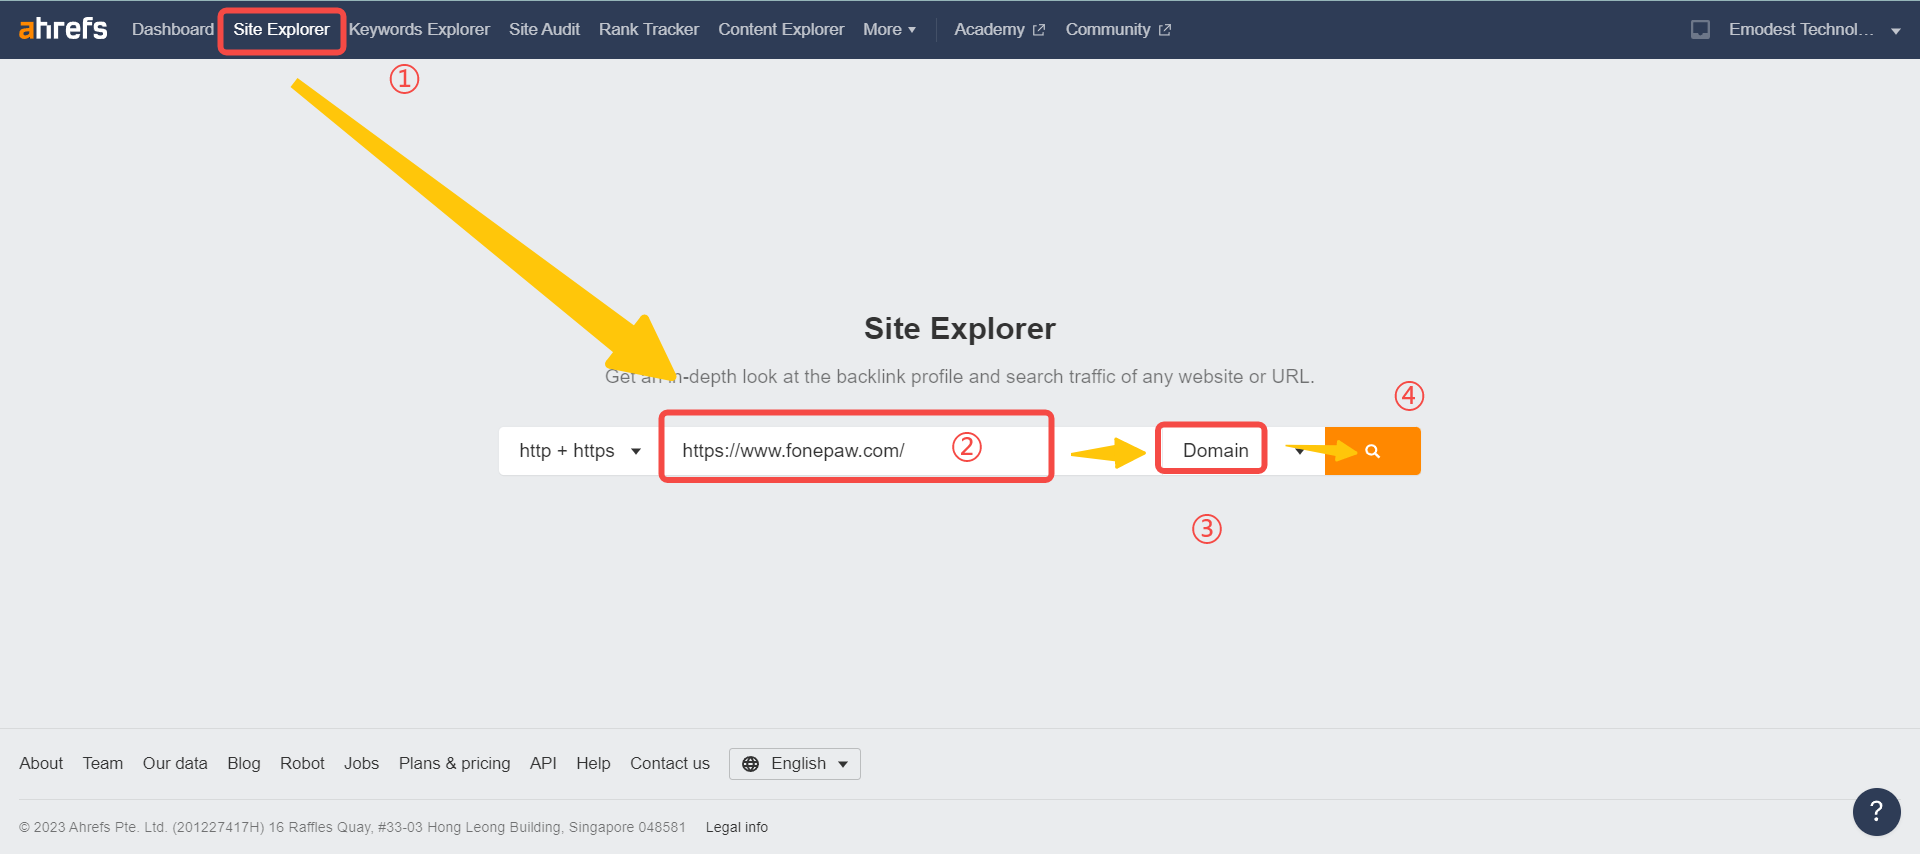The width and height of the screenshot is (1920, 854).
Task: Open the Academy external link
Action: [999, 30]
